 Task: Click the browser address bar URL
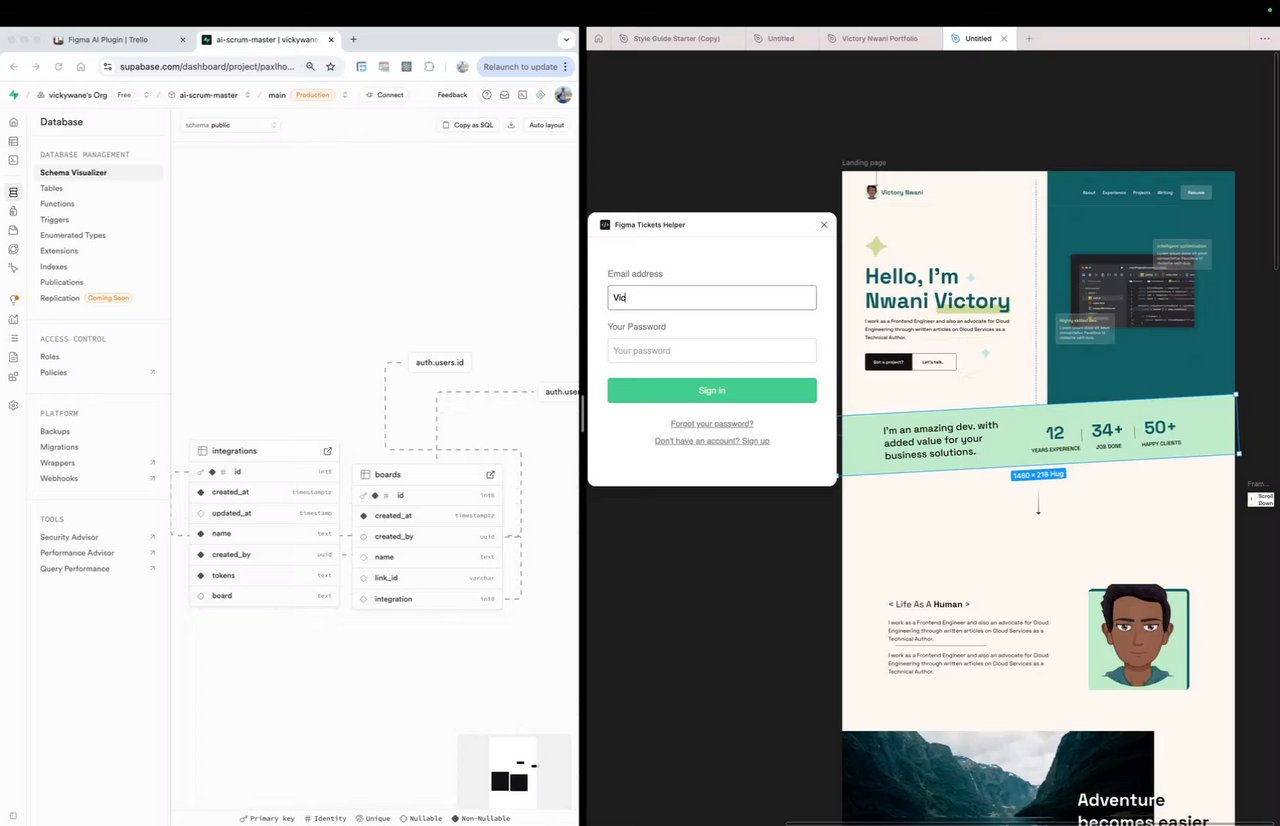[x=207, y=67]
